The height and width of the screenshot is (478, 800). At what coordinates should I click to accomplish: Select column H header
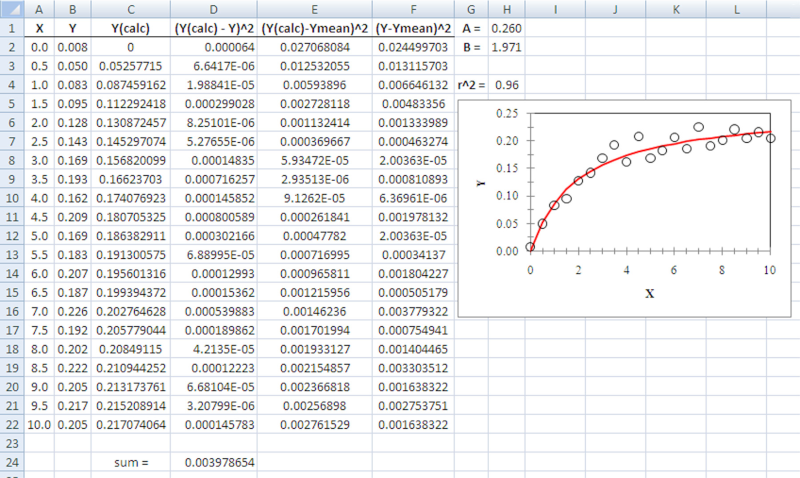[x=507, y=9]
